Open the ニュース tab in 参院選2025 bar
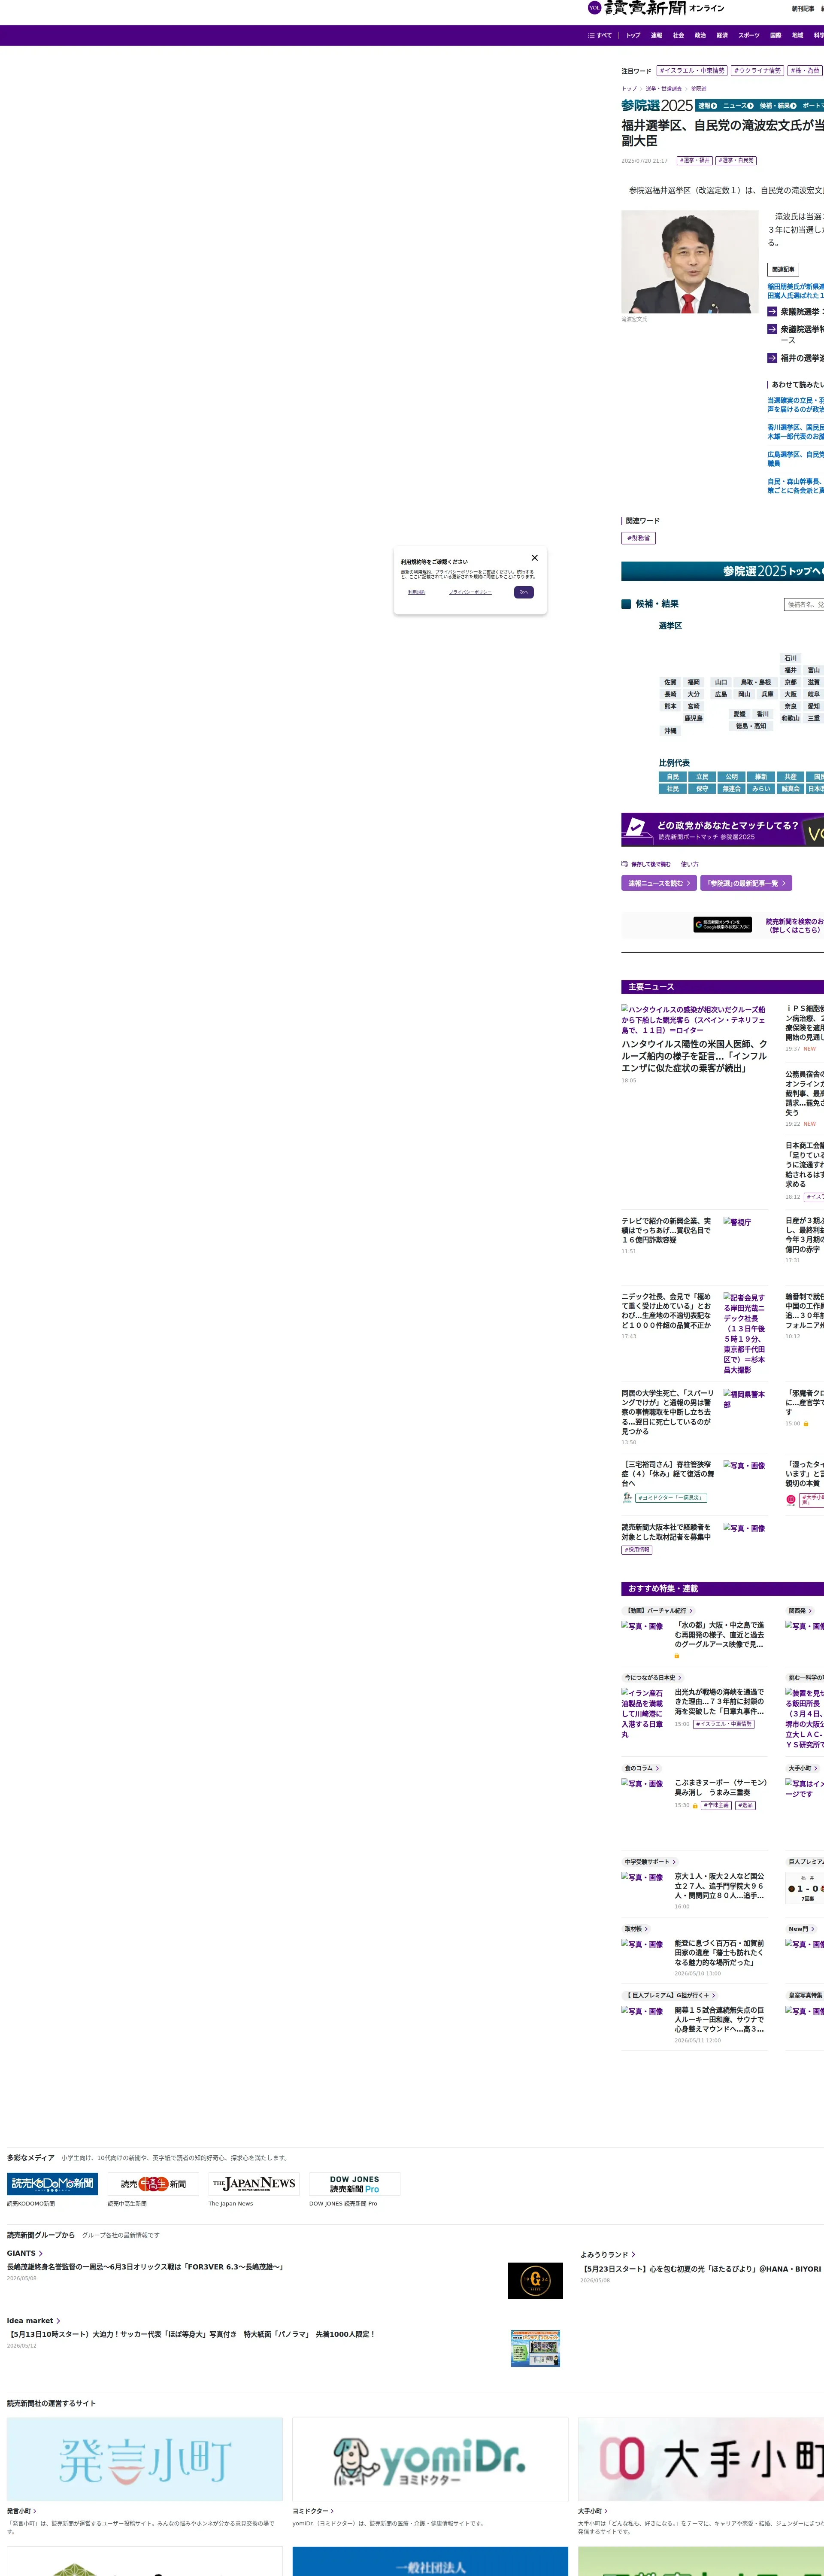 pyautogui.click(x=738, y=106)
